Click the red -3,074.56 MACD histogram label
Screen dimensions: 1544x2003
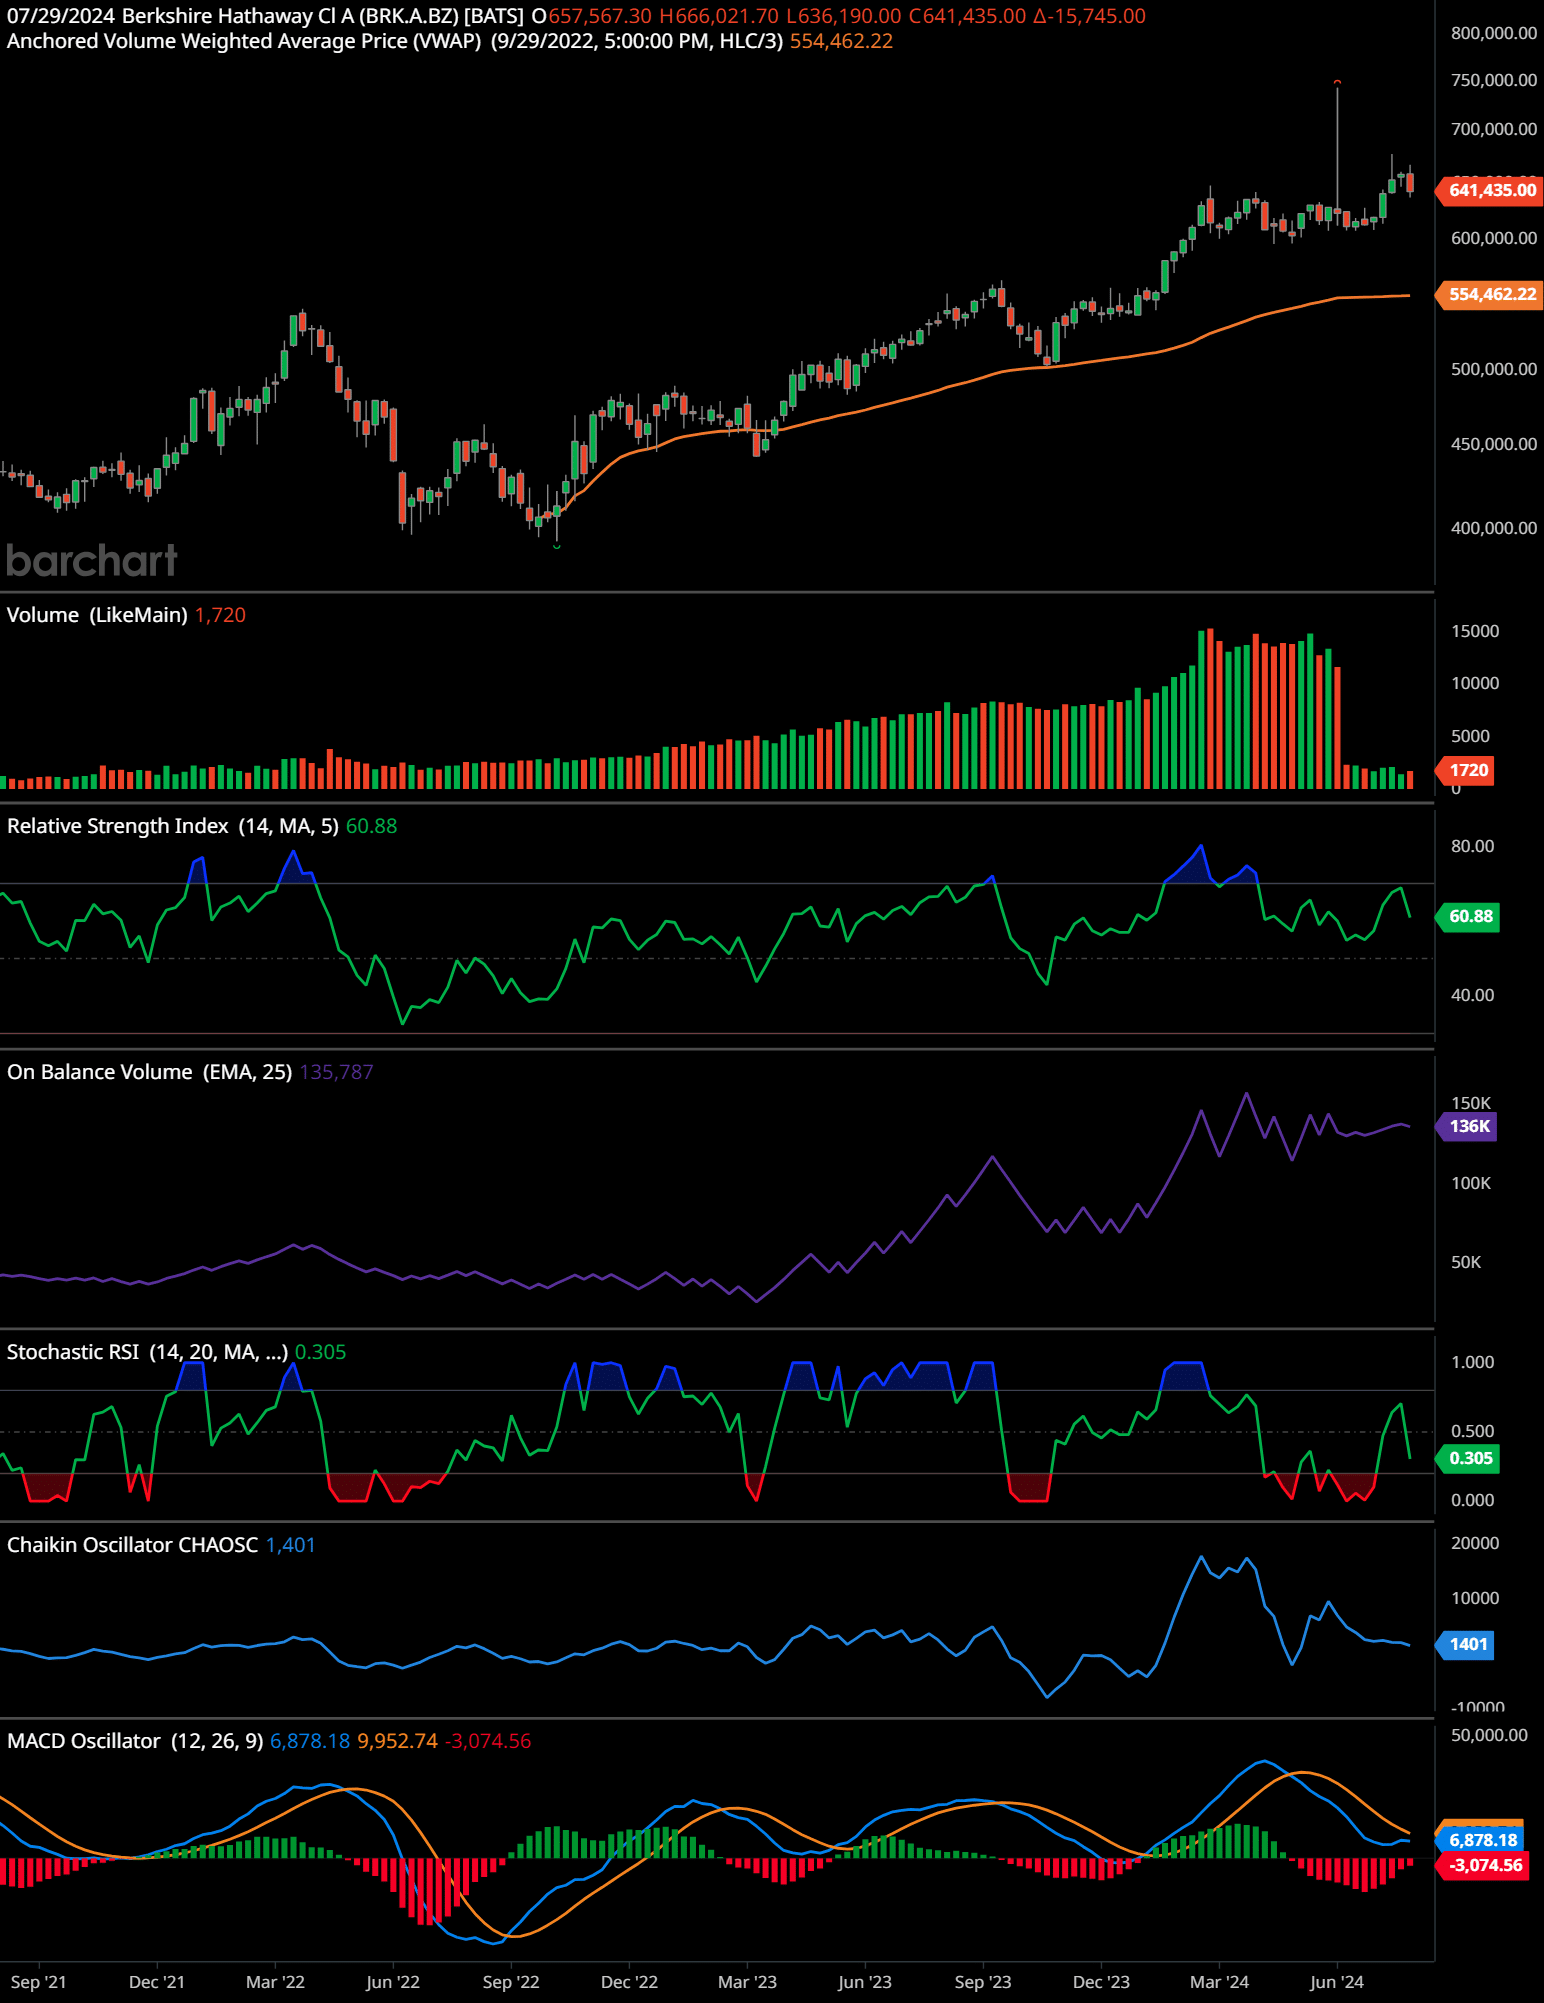click(1484, 1865)
